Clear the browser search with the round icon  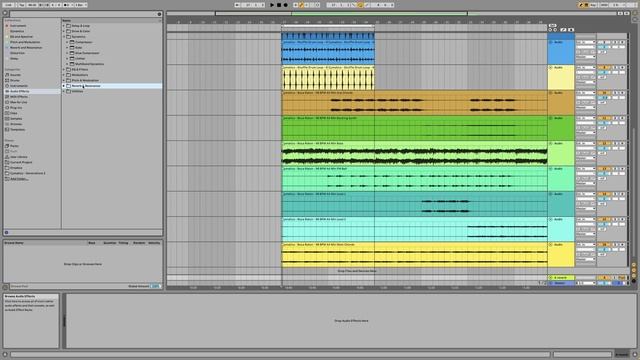coord(160,14)
